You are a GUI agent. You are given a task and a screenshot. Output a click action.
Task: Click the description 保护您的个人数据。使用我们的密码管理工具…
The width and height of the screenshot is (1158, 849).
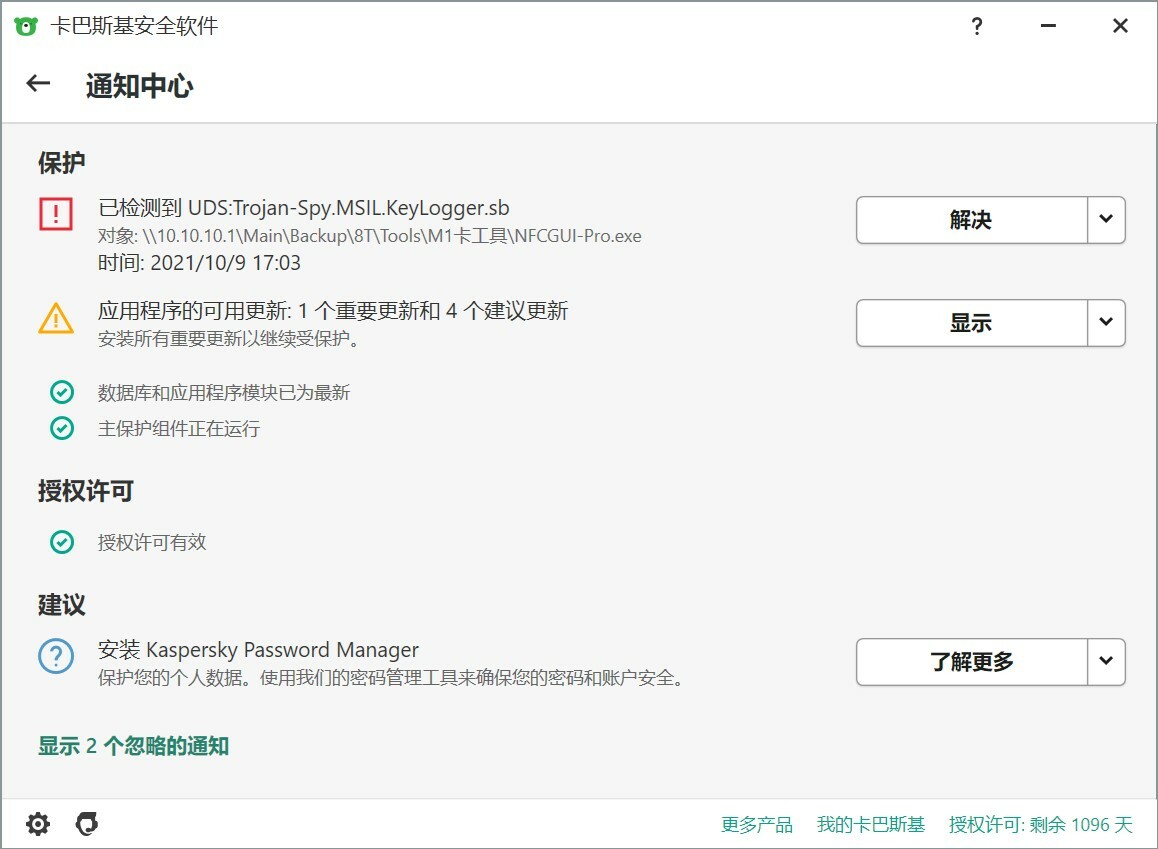coord(391,678)
